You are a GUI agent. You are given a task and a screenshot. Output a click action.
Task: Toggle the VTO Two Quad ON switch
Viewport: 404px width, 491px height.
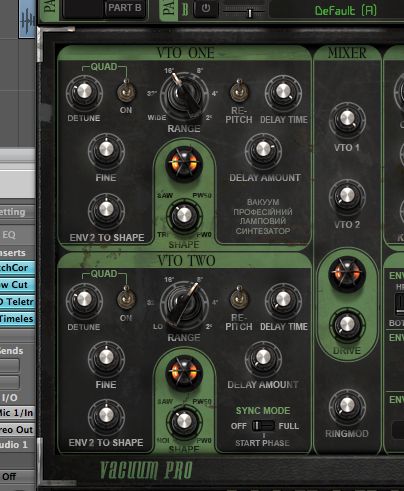click(x=126, y=298)
